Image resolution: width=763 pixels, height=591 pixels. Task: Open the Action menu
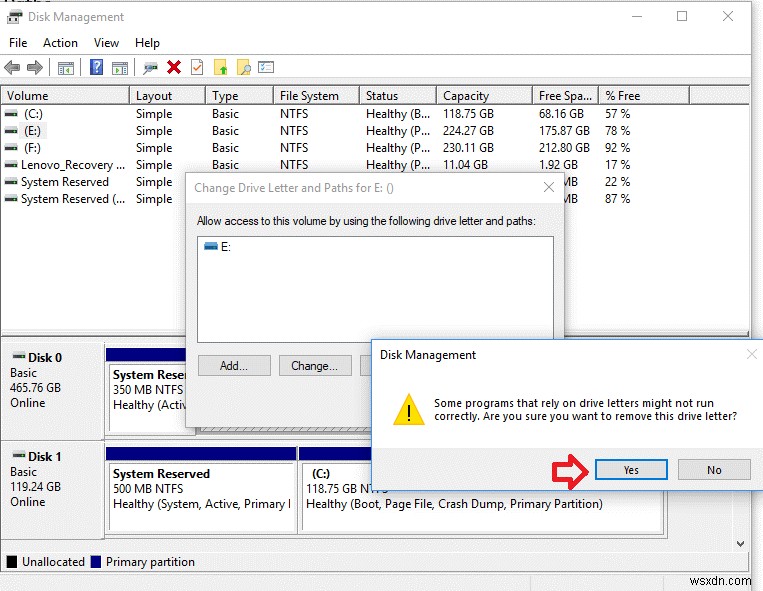click(x=60, y=43)
